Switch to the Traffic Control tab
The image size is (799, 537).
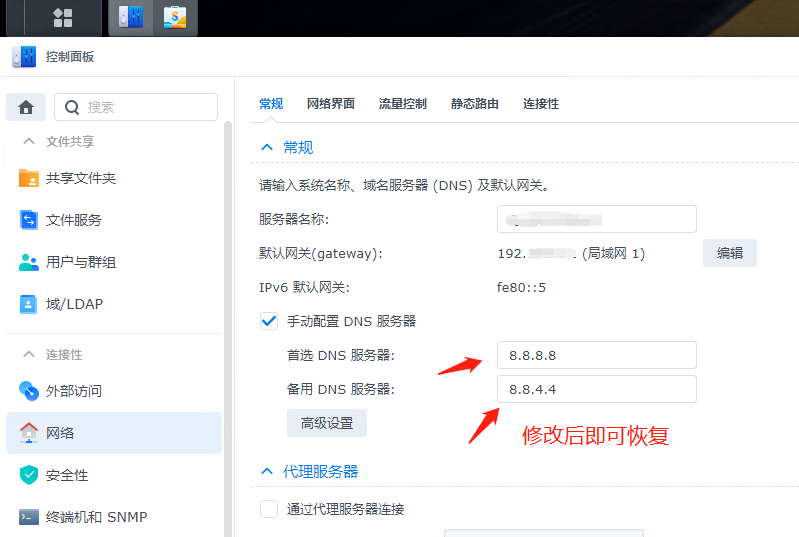click(x=402, y=104)
